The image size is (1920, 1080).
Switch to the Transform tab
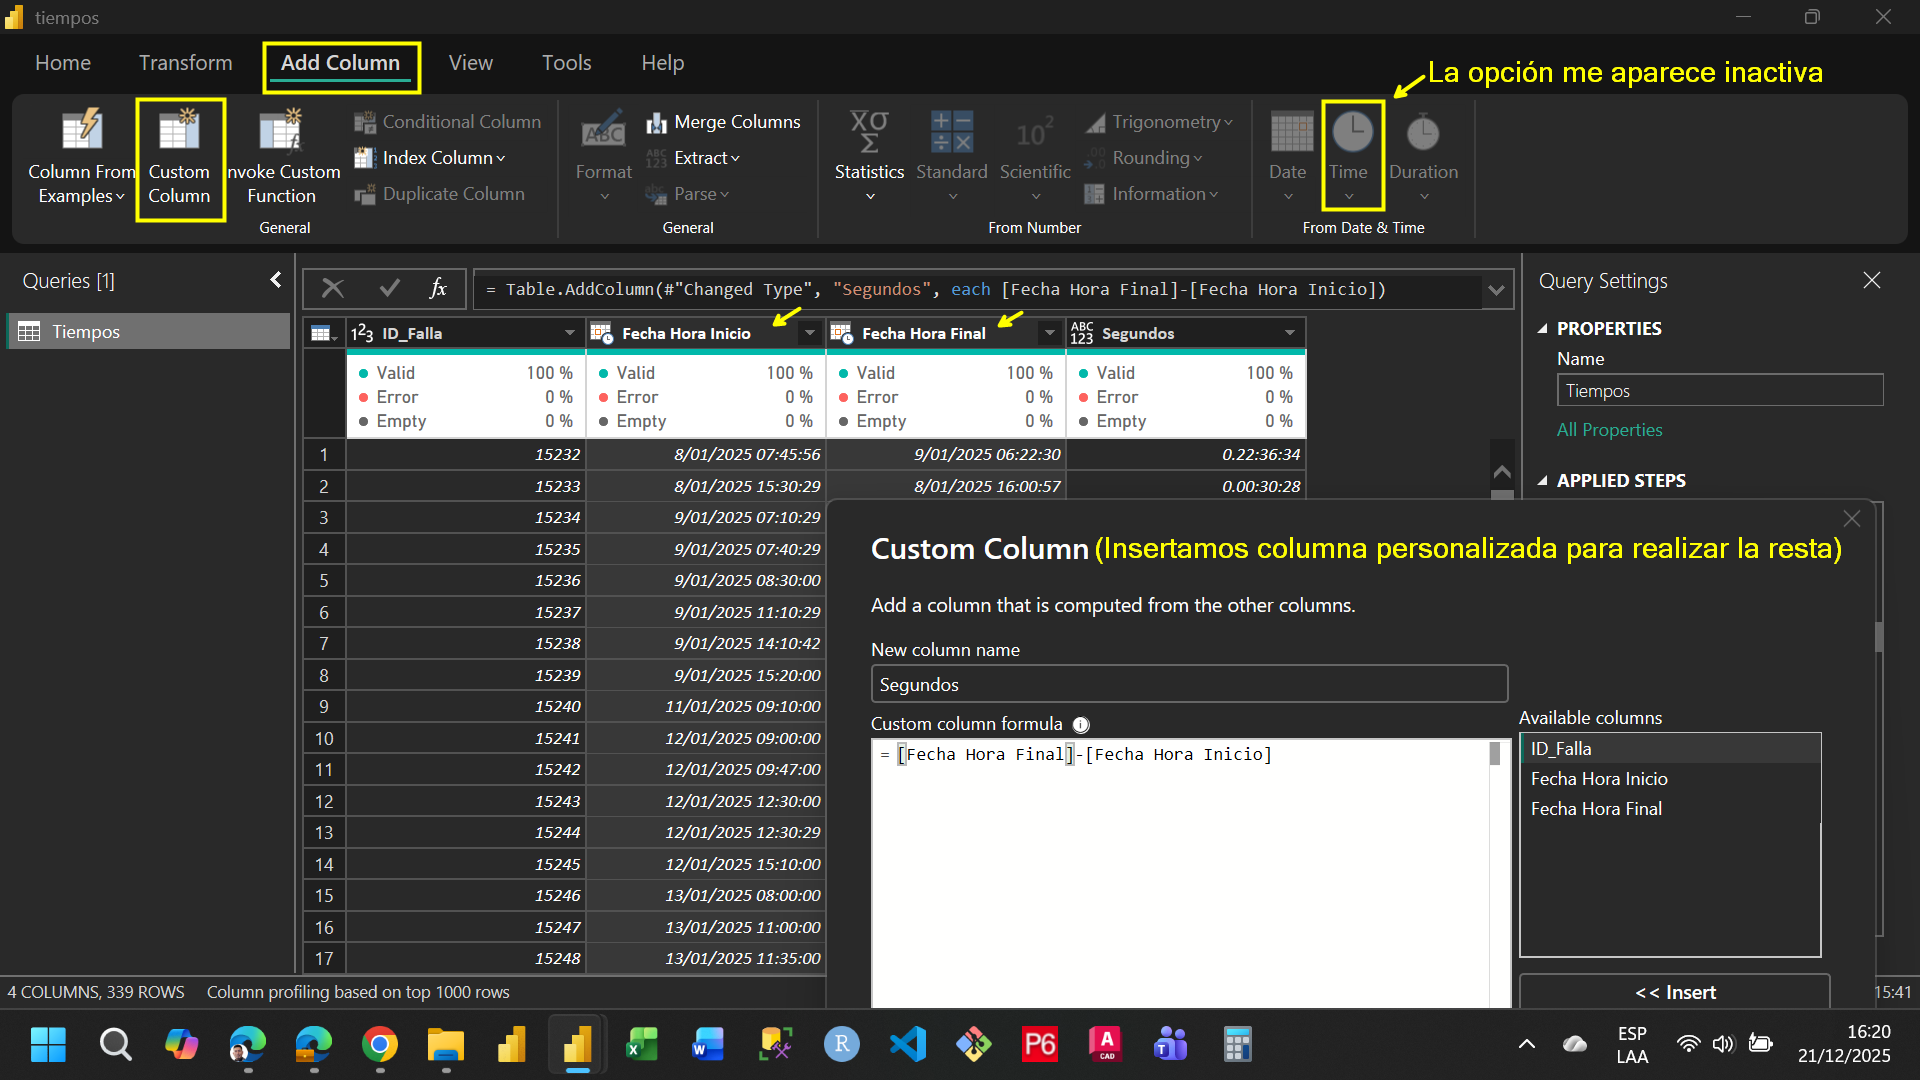(x=185, y=63)
